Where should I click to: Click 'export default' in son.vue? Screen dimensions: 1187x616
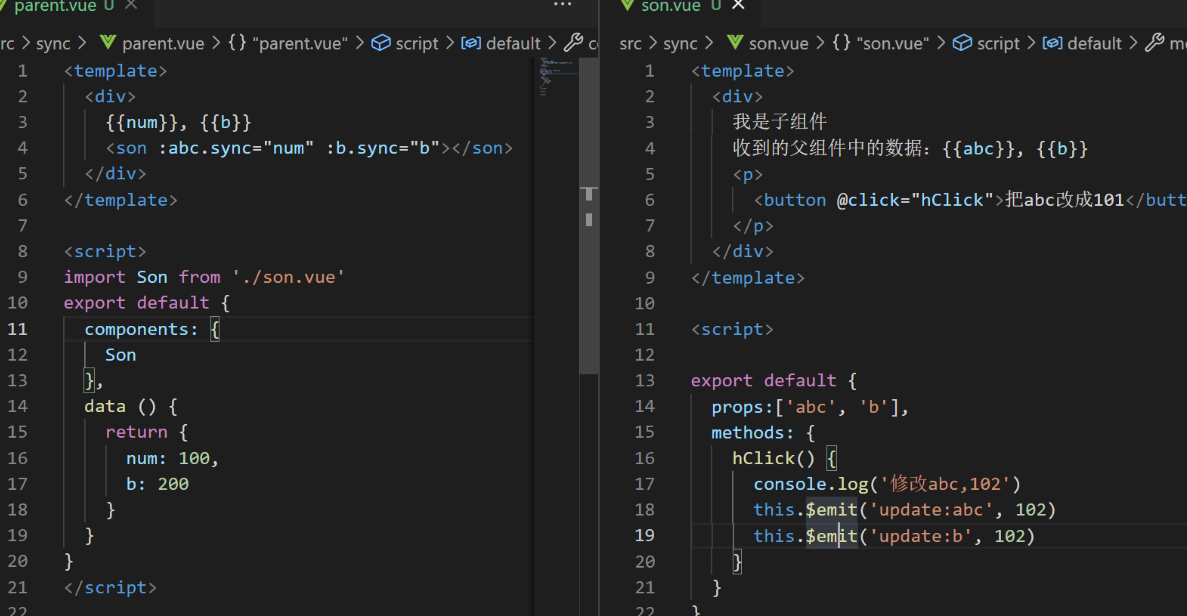(x=764, y=381)
